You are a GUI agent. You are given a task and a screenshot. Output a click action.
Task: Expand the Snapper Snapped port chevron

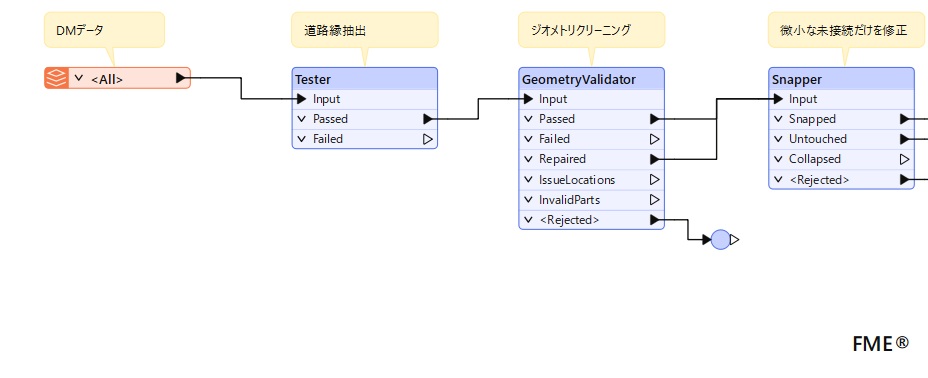(x=778, y=119)
